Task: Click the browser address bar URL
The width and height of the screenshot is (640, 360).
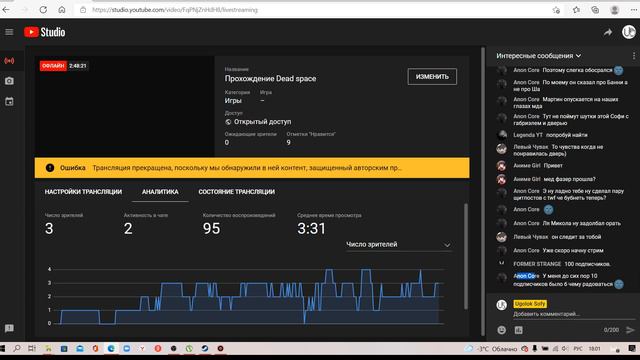Action: click(175, 10)
